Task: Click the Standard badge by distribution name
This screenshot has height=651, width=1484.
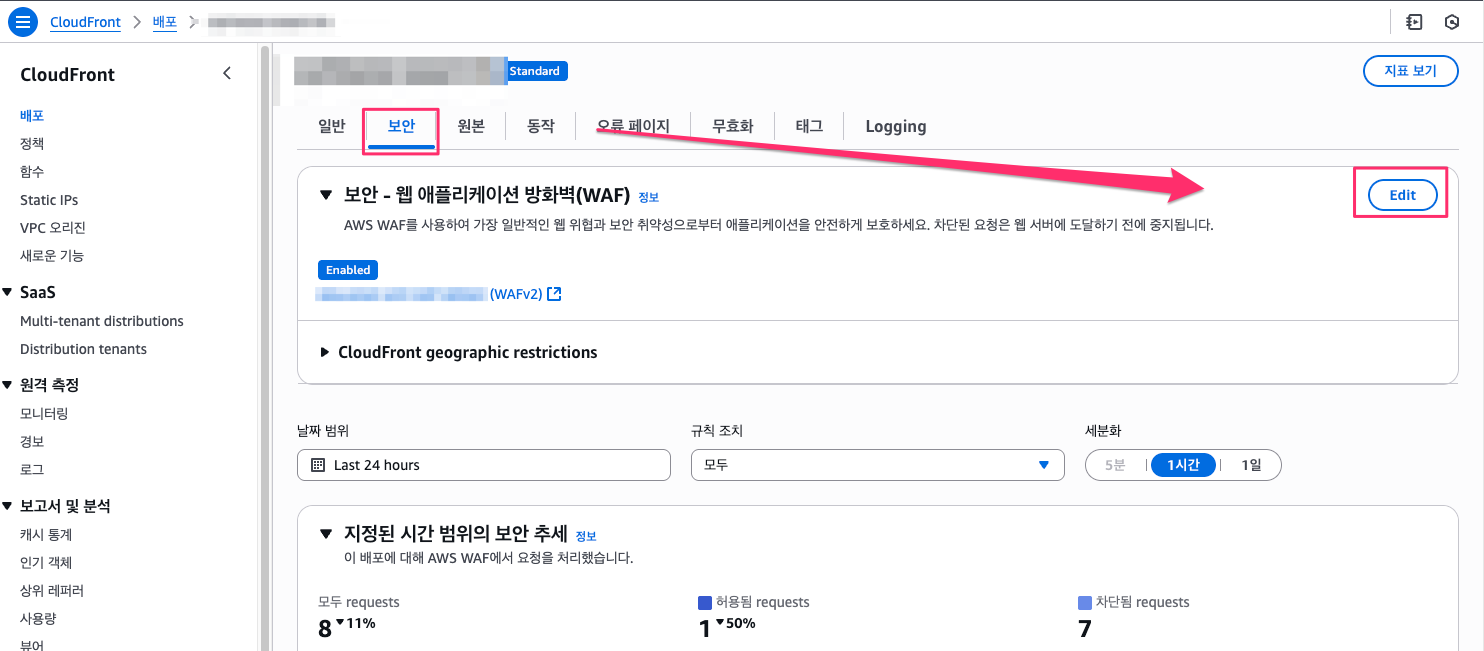Action: tap(535, 71)
